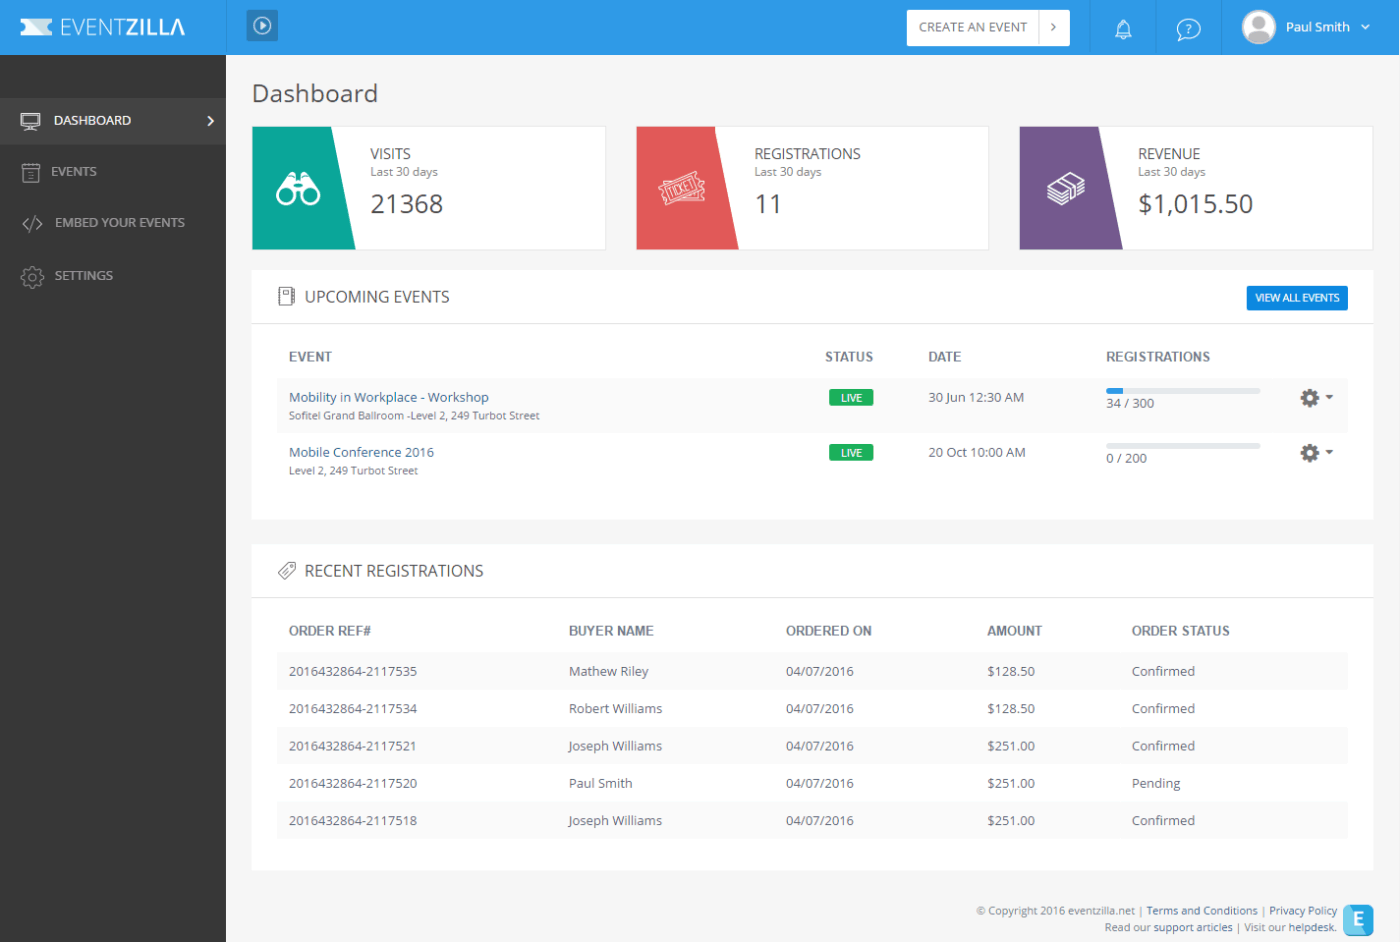Click the Paul Smith profile avatar
Image resolution: width=1400 pixels, height=942 pixels.
(x=1258, y=27)
